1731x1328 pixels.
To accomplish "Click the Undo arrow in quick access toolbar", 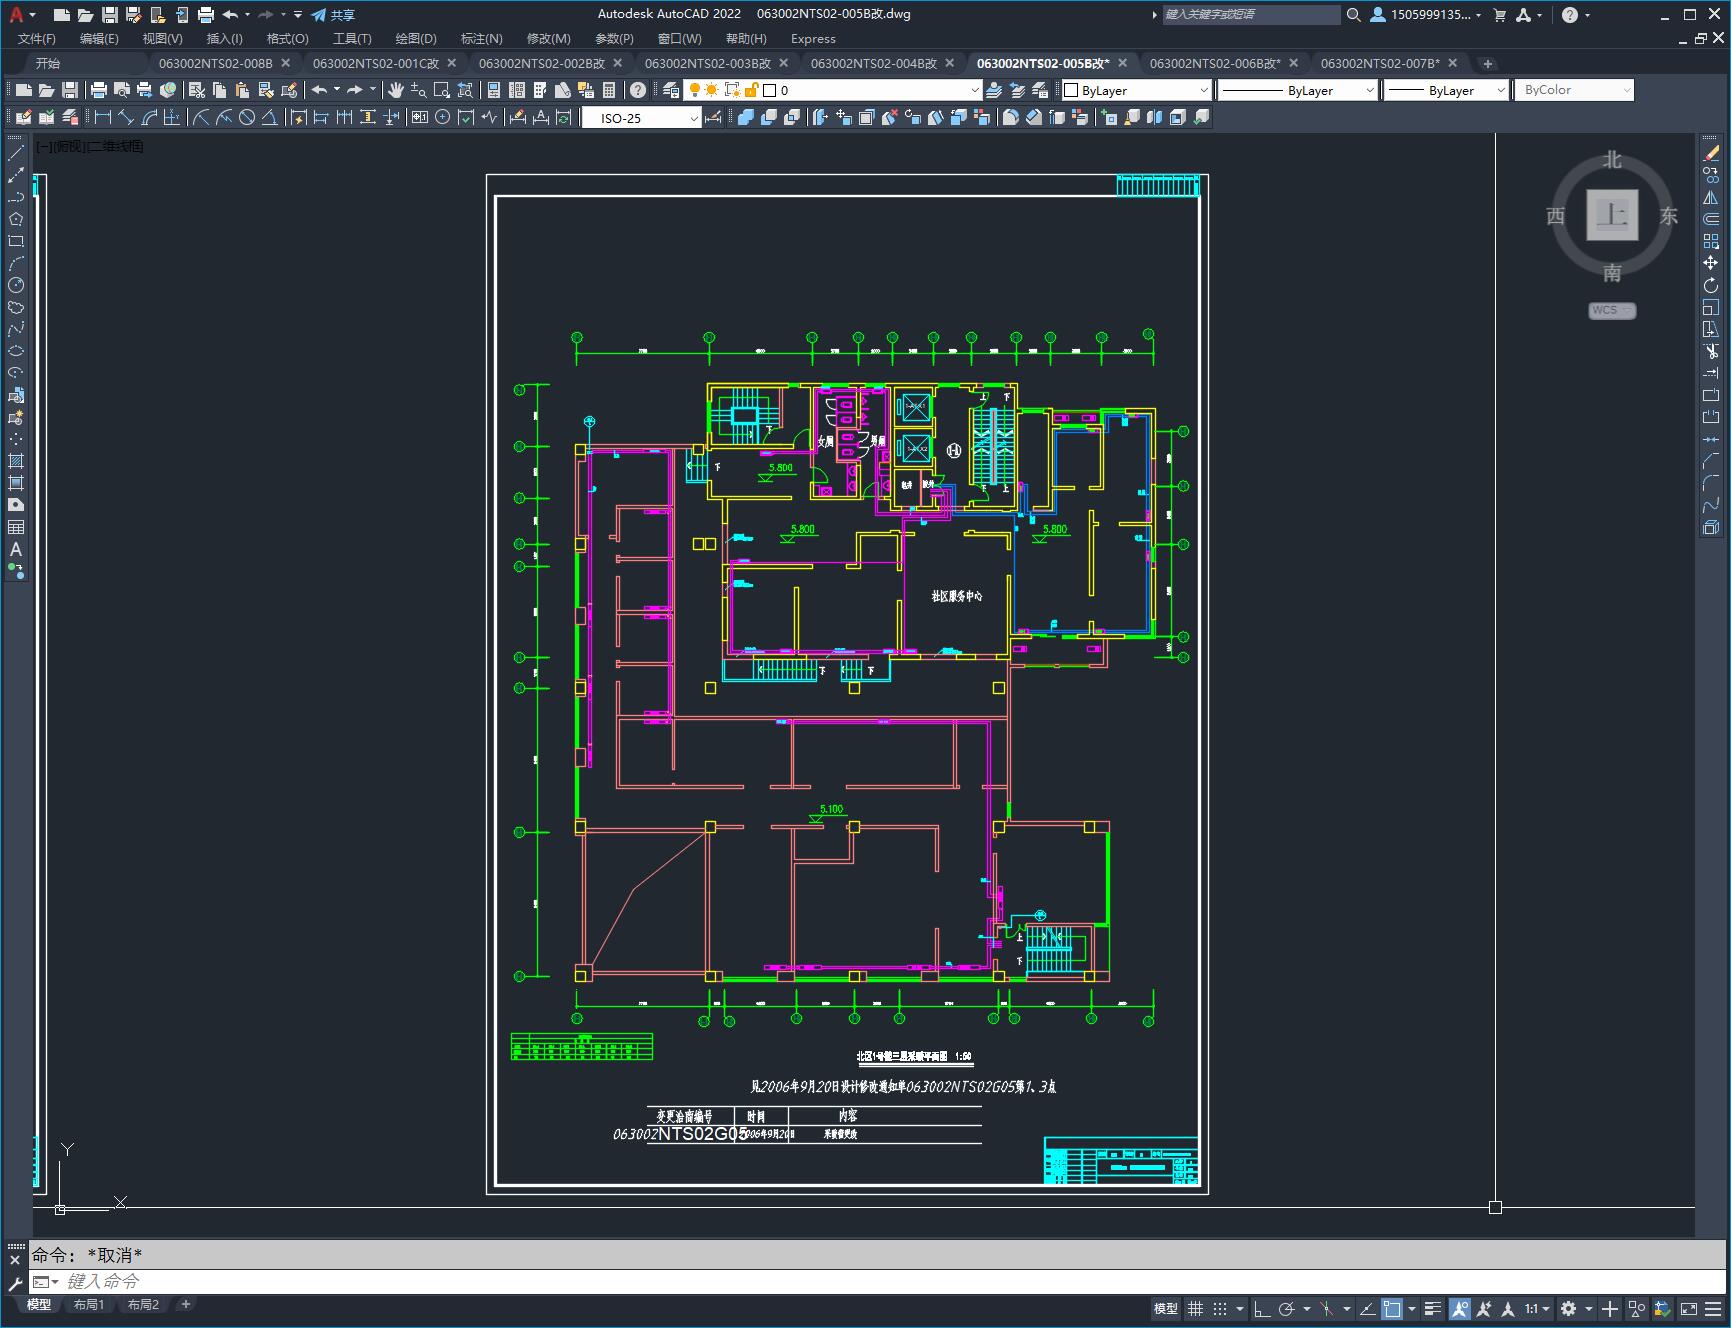I will tap(231, 15).
